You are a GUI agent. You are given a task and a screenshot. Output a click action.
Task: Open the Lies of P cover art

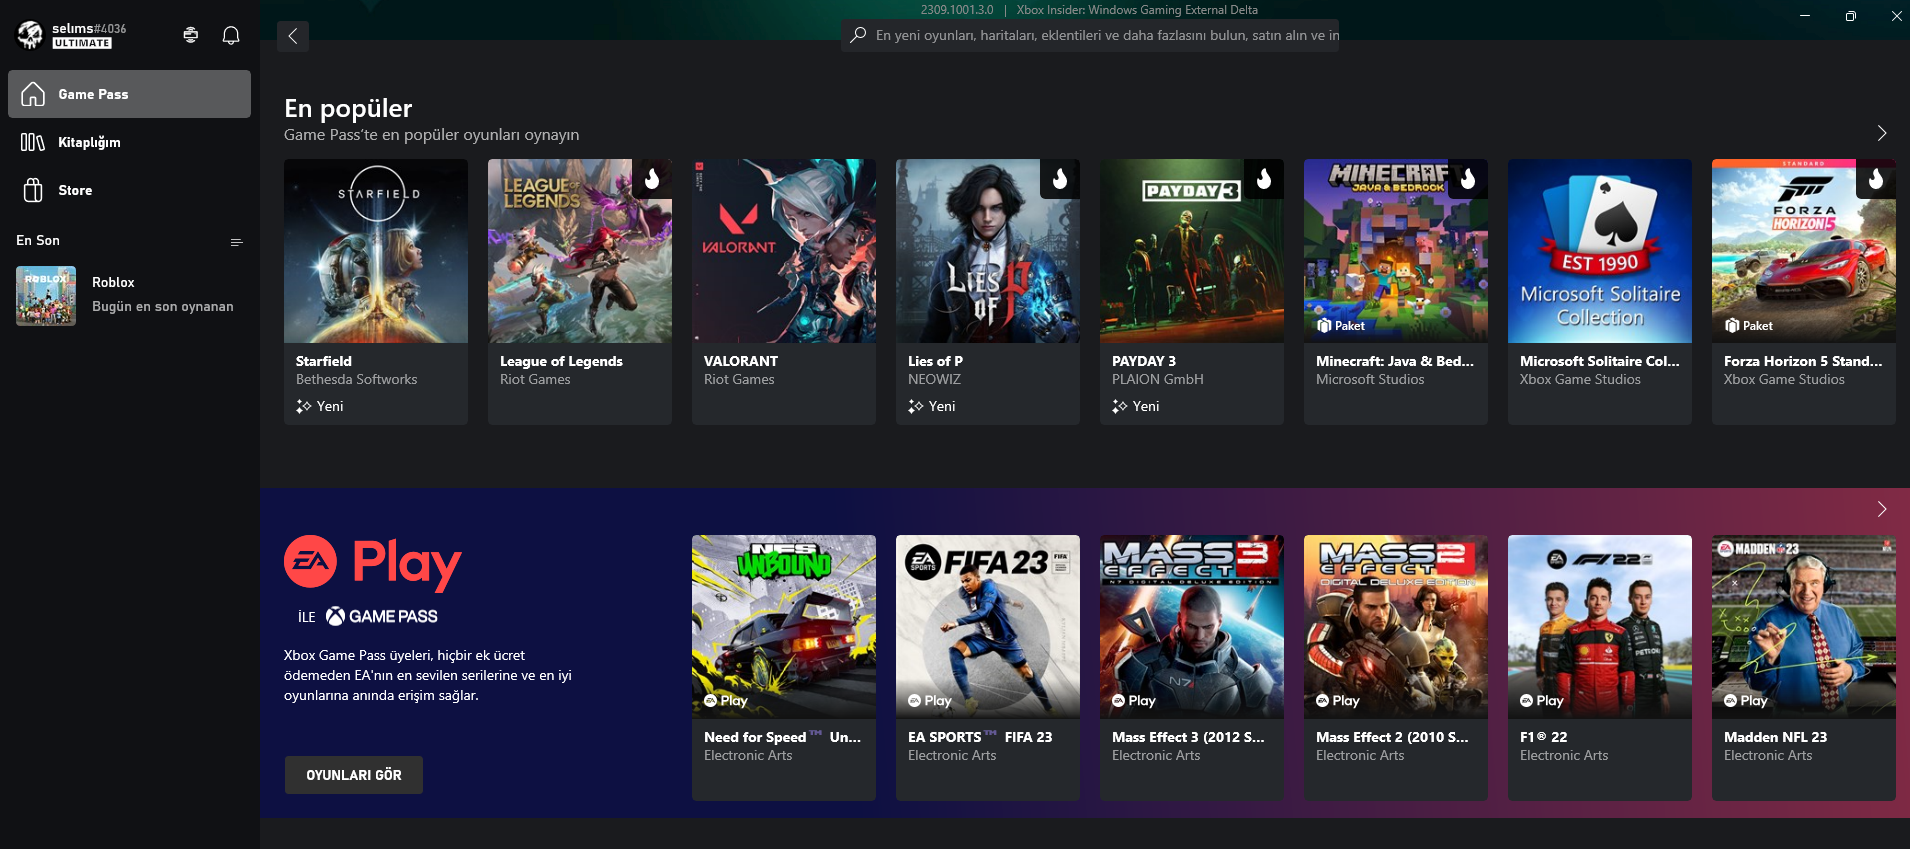(x=988, y=251)
